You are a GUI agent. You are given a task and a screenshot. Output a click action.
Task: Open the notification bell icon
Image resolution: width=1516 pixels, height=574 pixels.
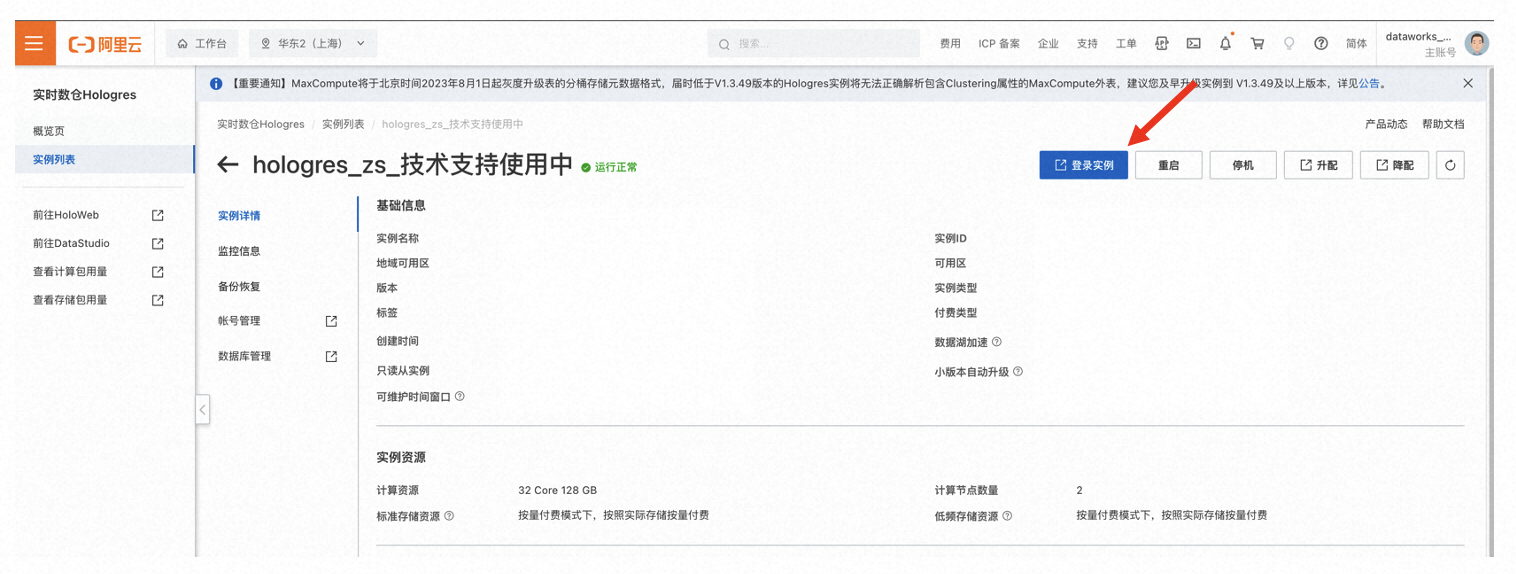1225,44
